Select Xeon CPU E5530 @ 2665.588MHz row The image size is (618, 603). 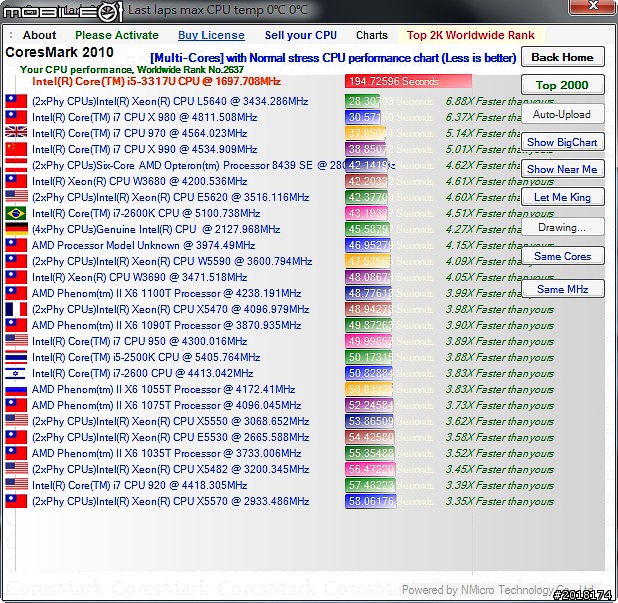(171, 437)
